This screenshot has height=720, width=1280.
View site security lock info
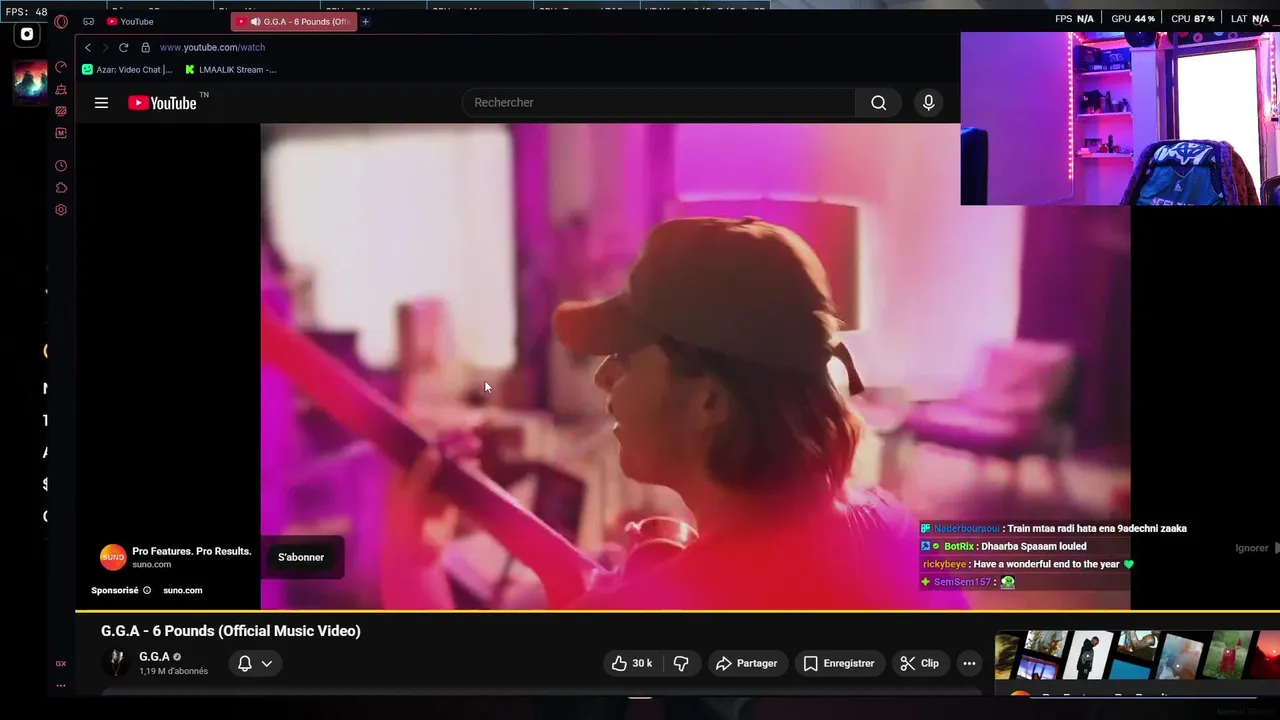(145, 47)
